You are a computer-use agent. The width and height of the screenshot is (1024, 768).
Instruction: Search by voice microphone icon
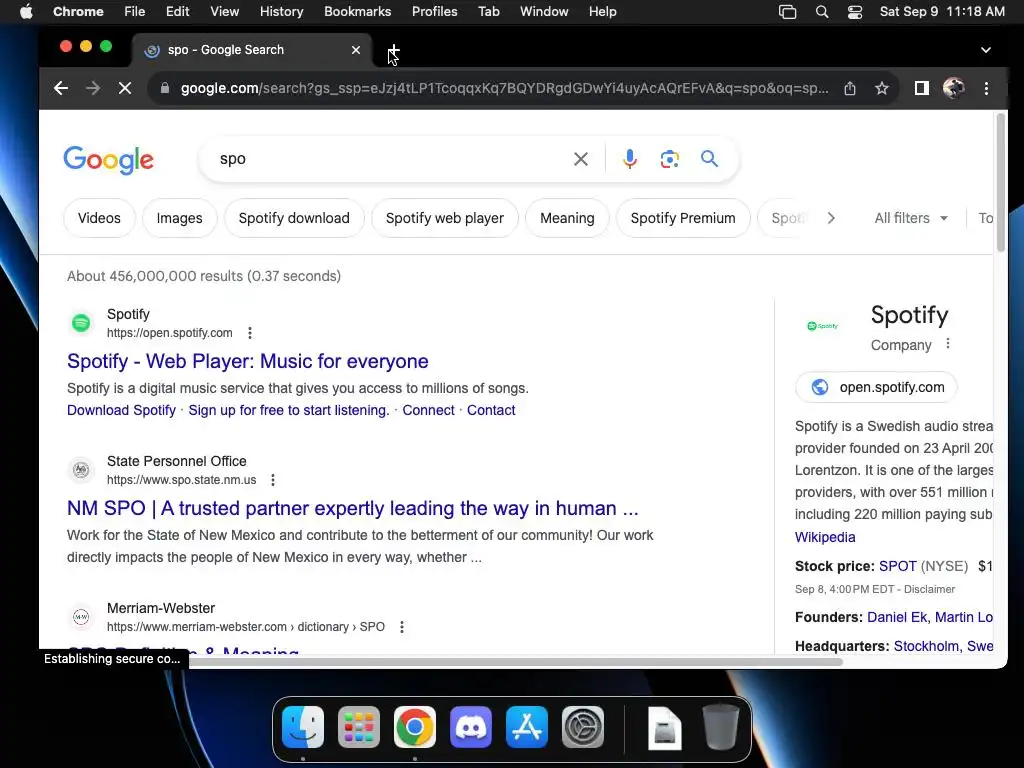click(x=630, y=159)
